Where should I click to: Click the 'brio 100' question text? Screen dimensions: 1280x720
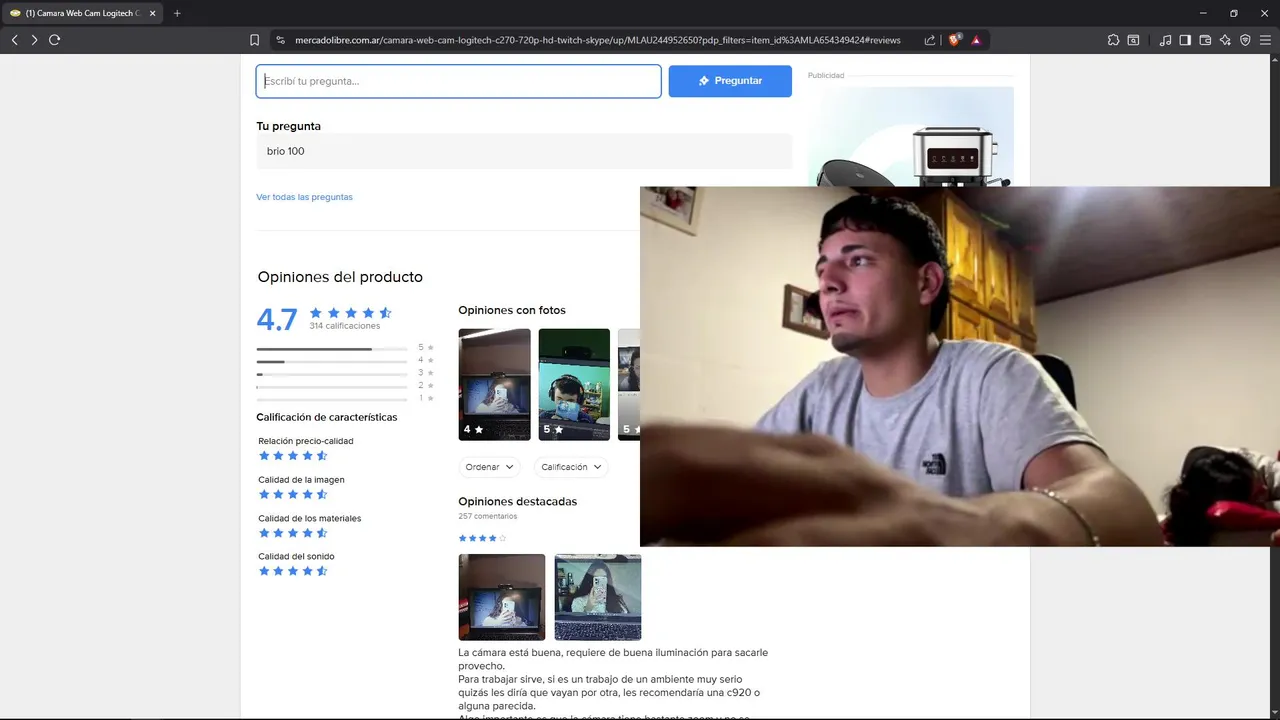pyautogui.click(x=285, y=151)
